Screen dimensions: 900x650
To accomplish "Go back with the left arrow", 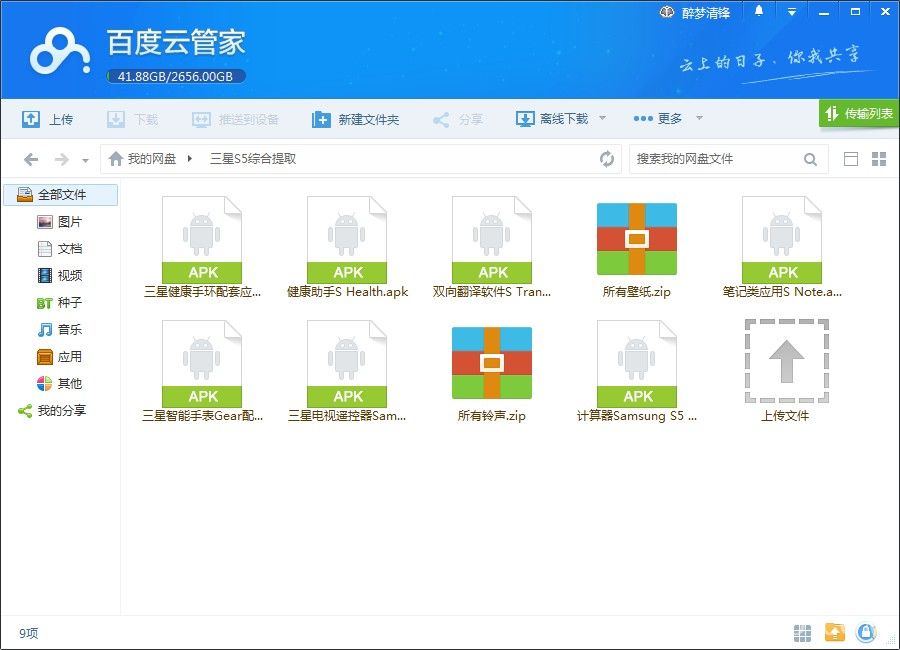I will click(x=31, y=159).
